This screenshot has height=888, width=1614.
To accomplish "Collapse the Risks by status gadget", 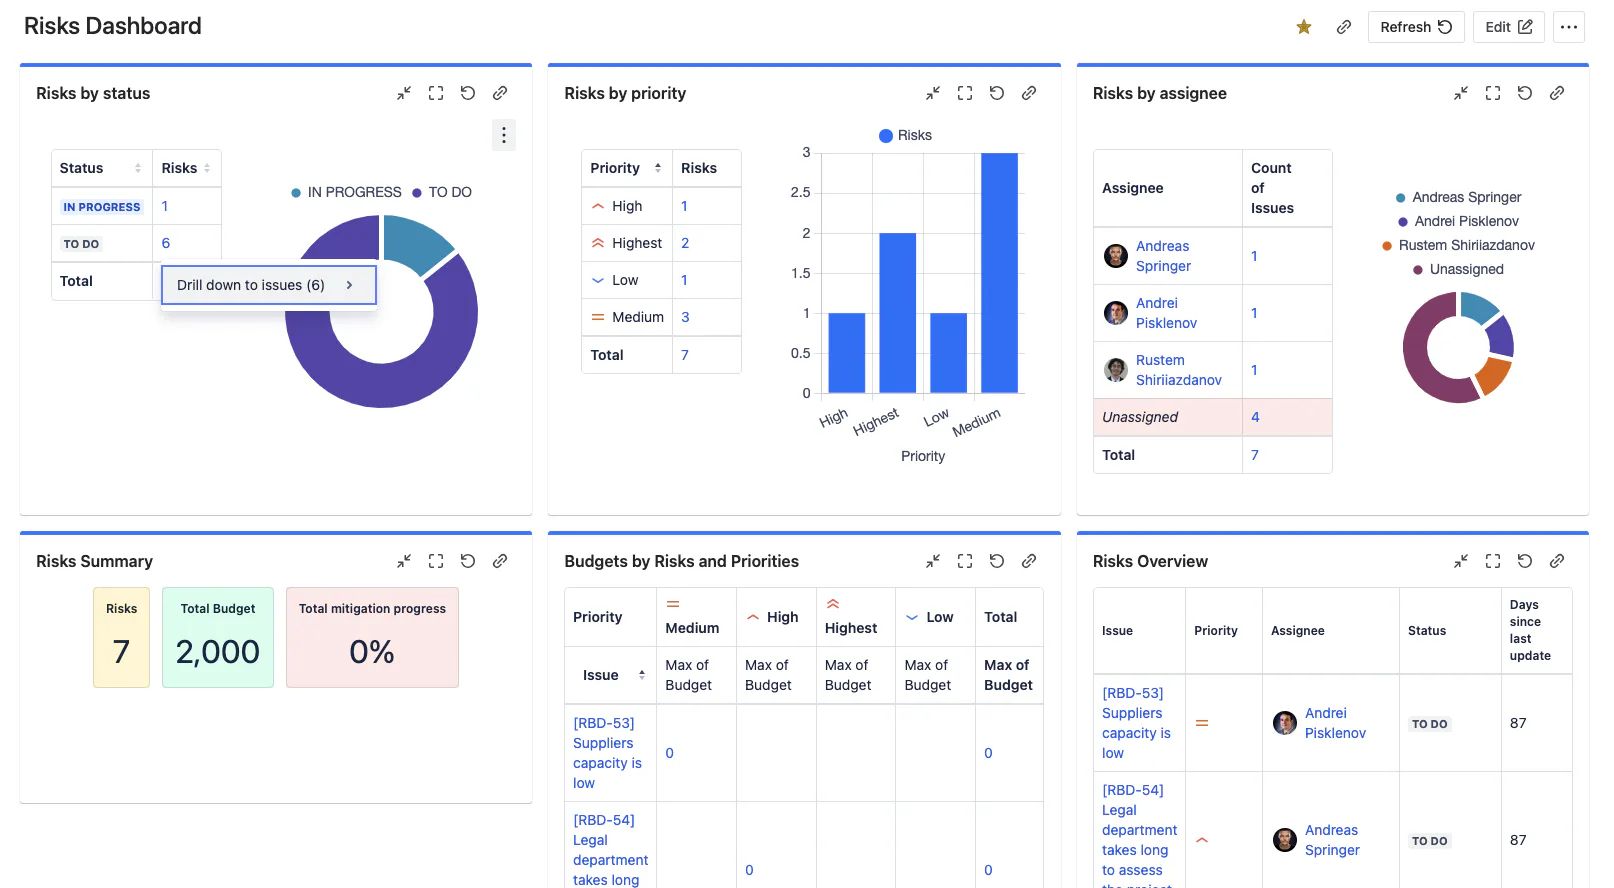I will coord(404,93).
